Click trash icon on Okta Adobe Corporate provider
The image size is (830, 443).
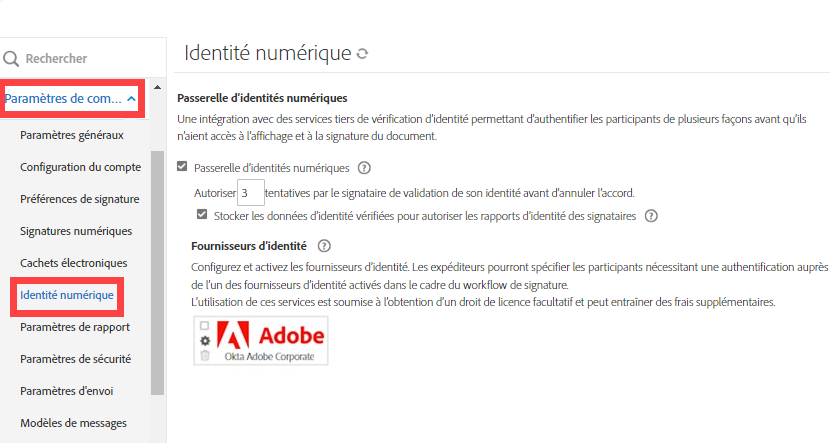coord(205,355)
